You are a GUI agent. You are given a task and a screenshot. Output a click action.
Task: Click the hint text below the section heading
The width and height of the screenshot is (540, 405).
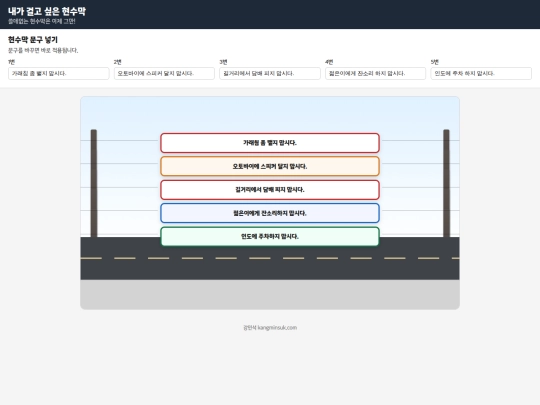[x=43, y=50]
